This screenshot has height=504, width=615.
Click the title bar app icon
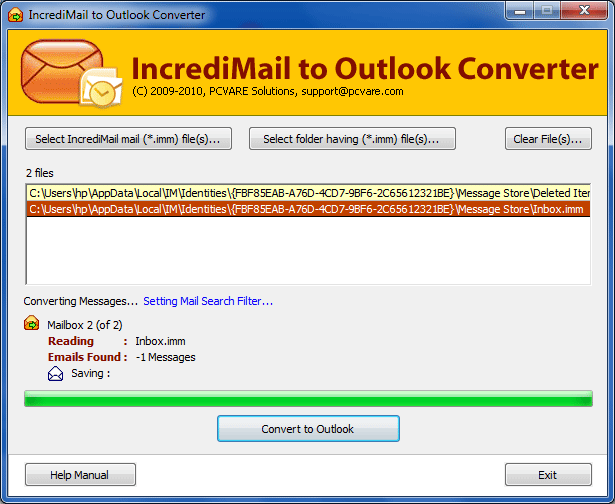pyautogui.click(x=15, y=15)
